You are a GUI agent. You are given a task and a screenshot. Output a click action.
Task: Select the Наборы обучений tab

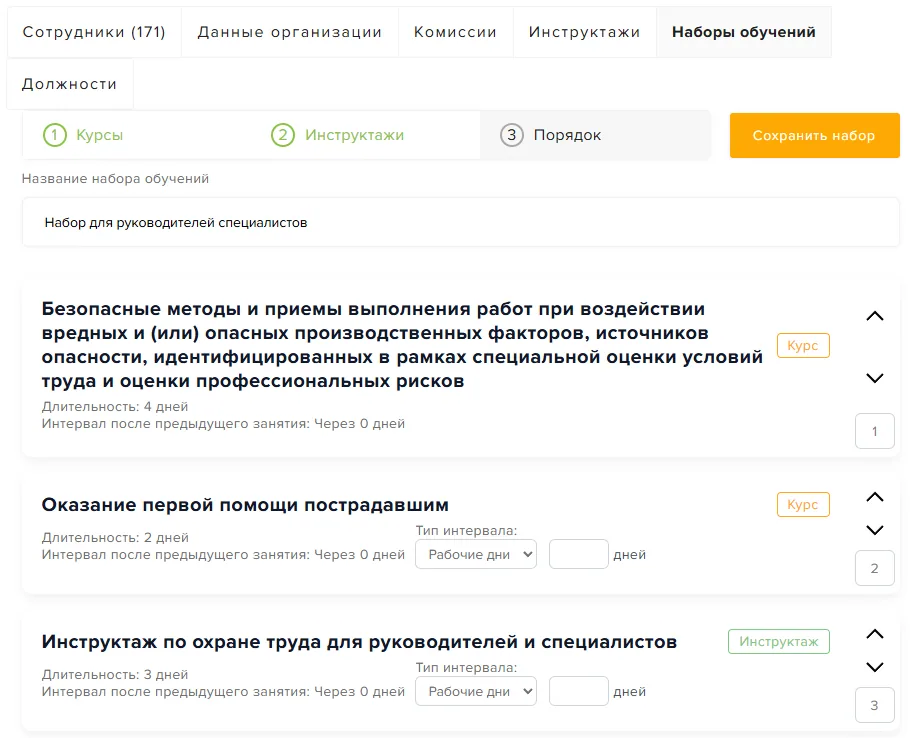click(x=744, y=32)
